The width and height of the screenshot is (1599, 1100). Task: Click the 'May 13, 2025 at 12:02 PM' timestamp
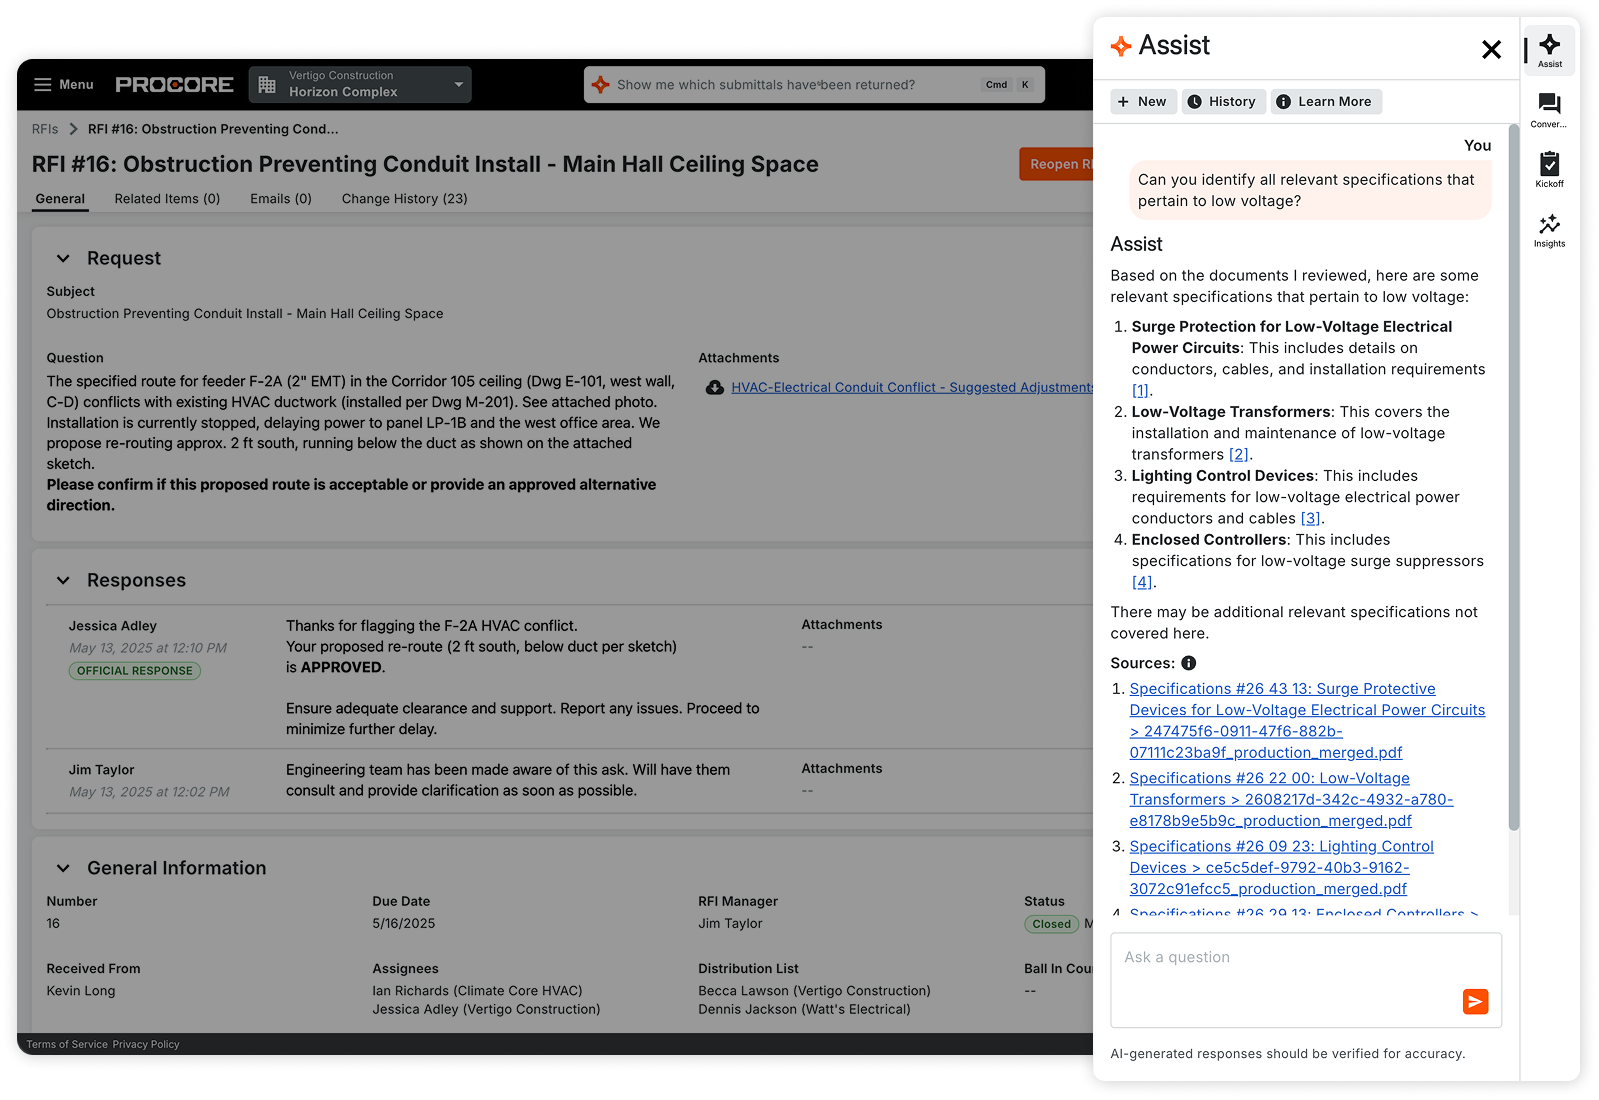tap(149, 793)
